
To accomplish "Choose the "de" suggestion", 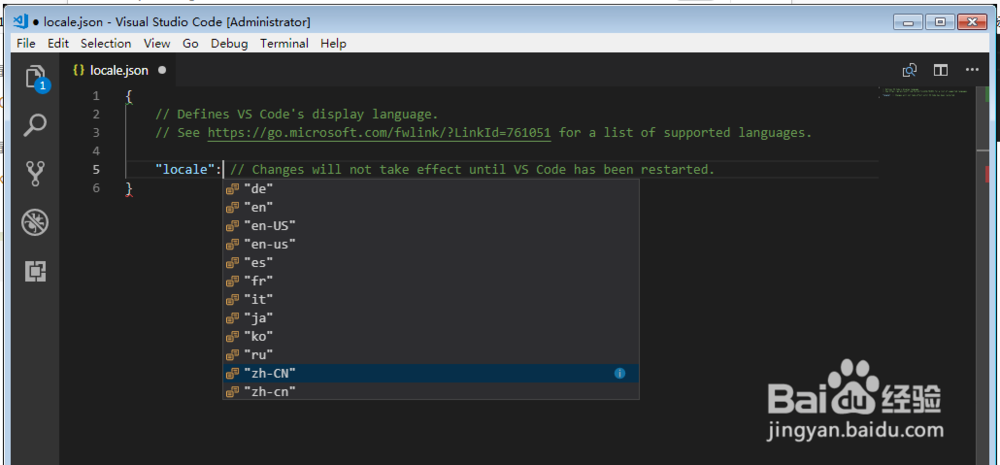I will pos(430,188).
